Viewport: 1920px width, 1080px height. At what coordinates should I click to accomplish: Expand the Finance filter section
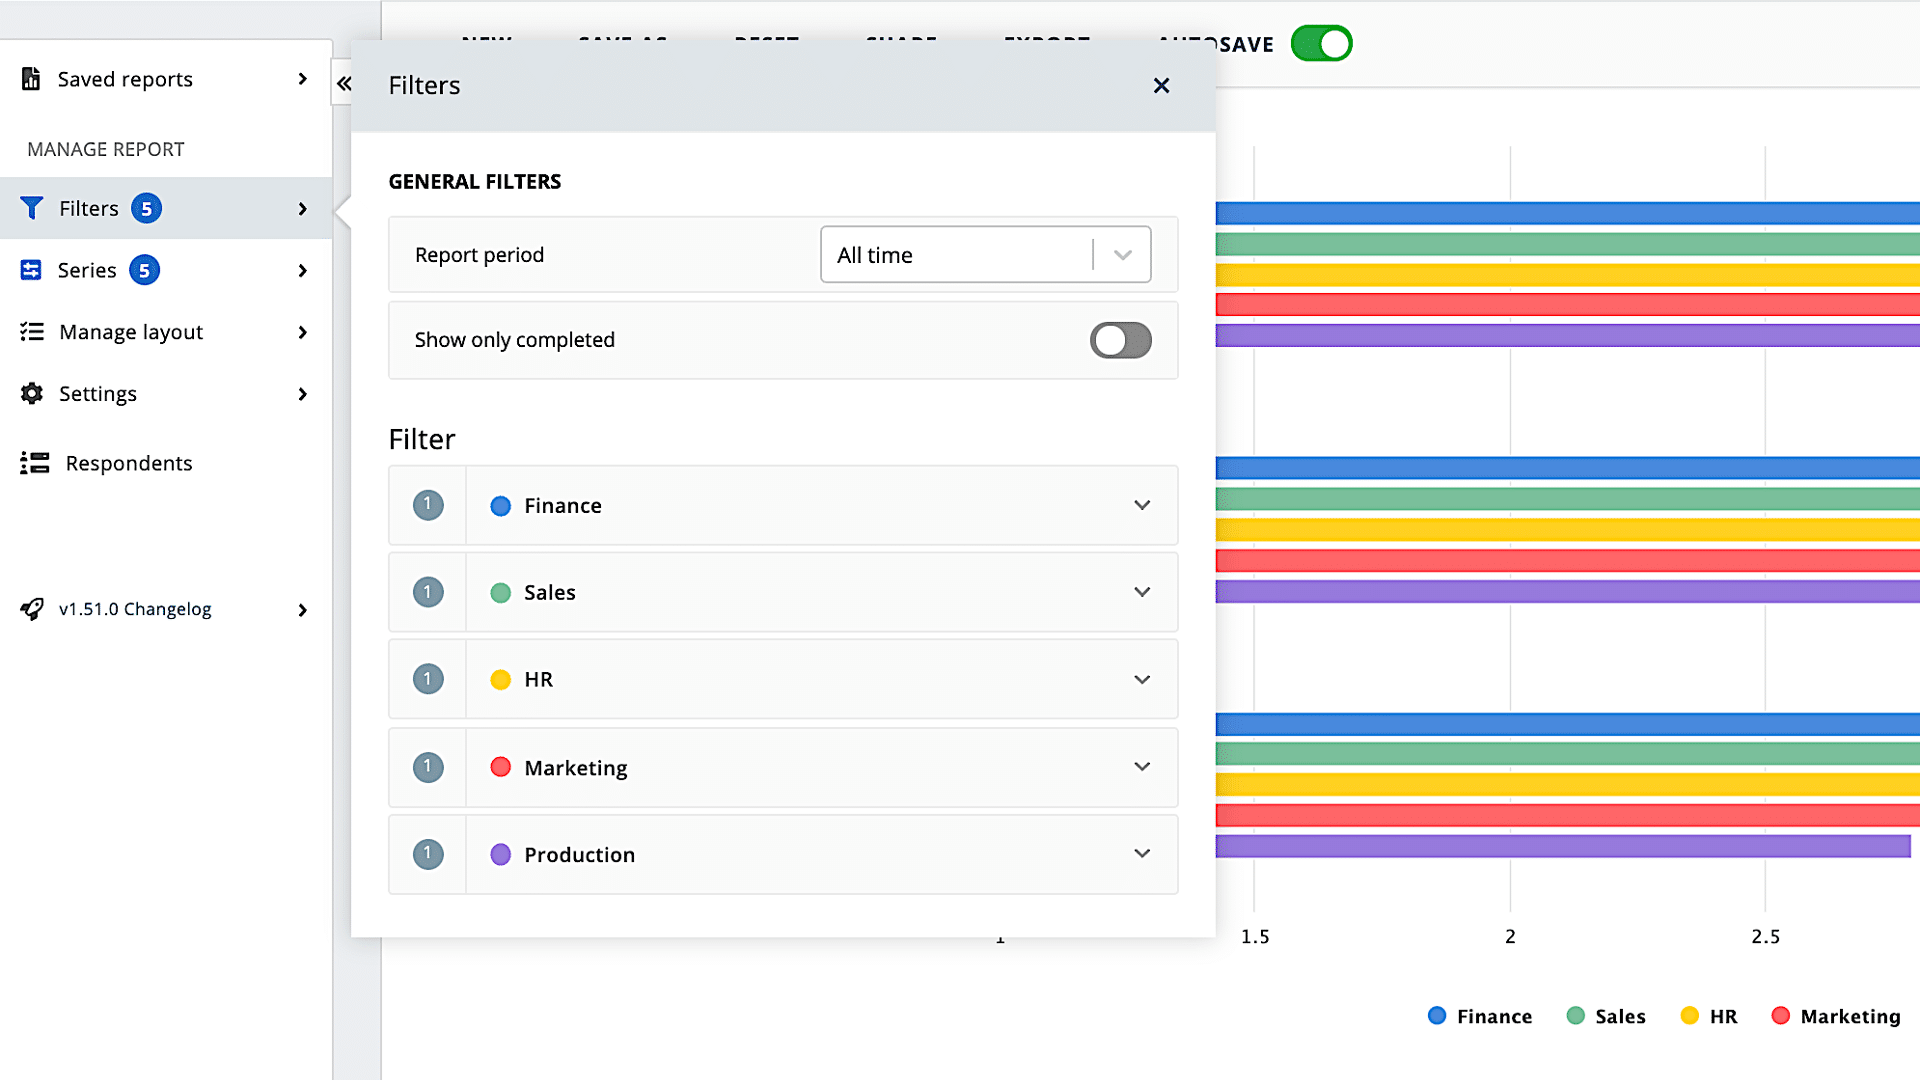point(1142,505)
